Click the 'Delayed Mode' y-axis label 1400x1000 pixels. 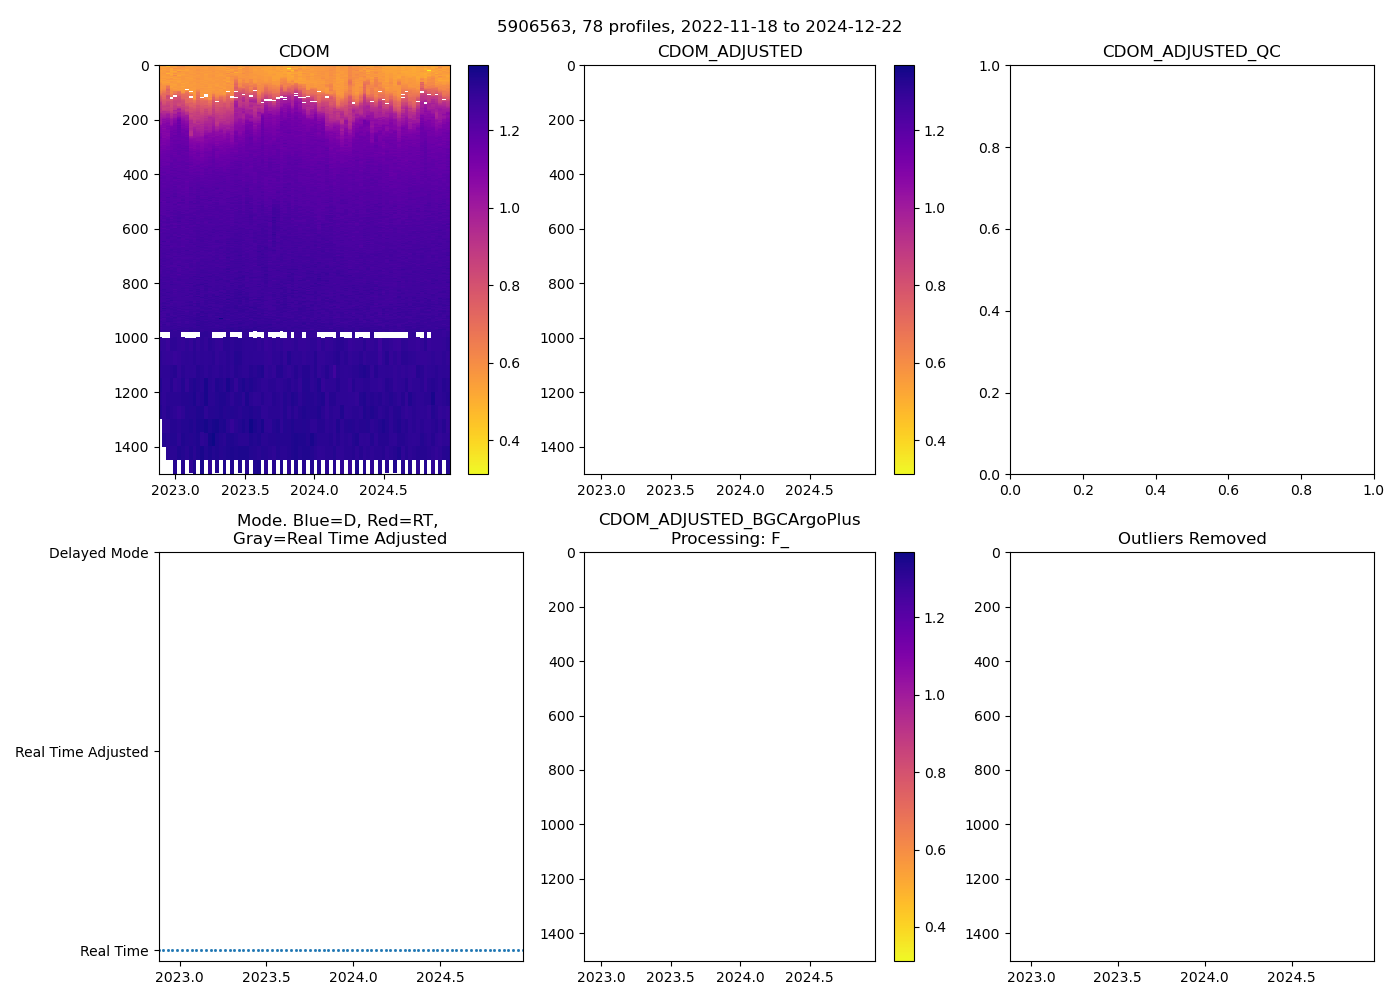tap(98, 553)
